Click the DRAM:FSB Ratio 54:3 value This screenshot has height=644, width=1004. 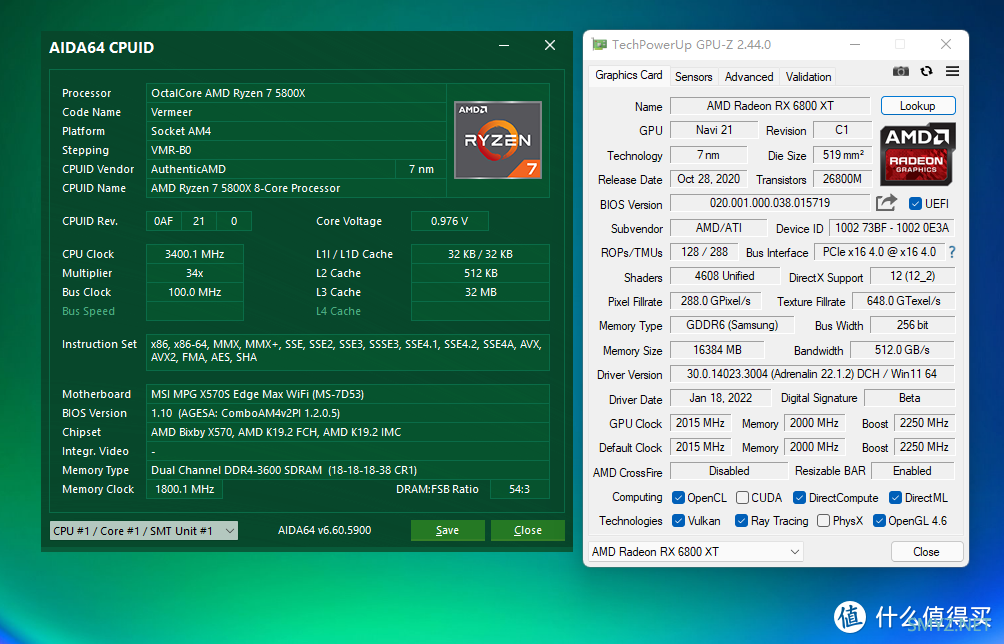click(519, 489)
